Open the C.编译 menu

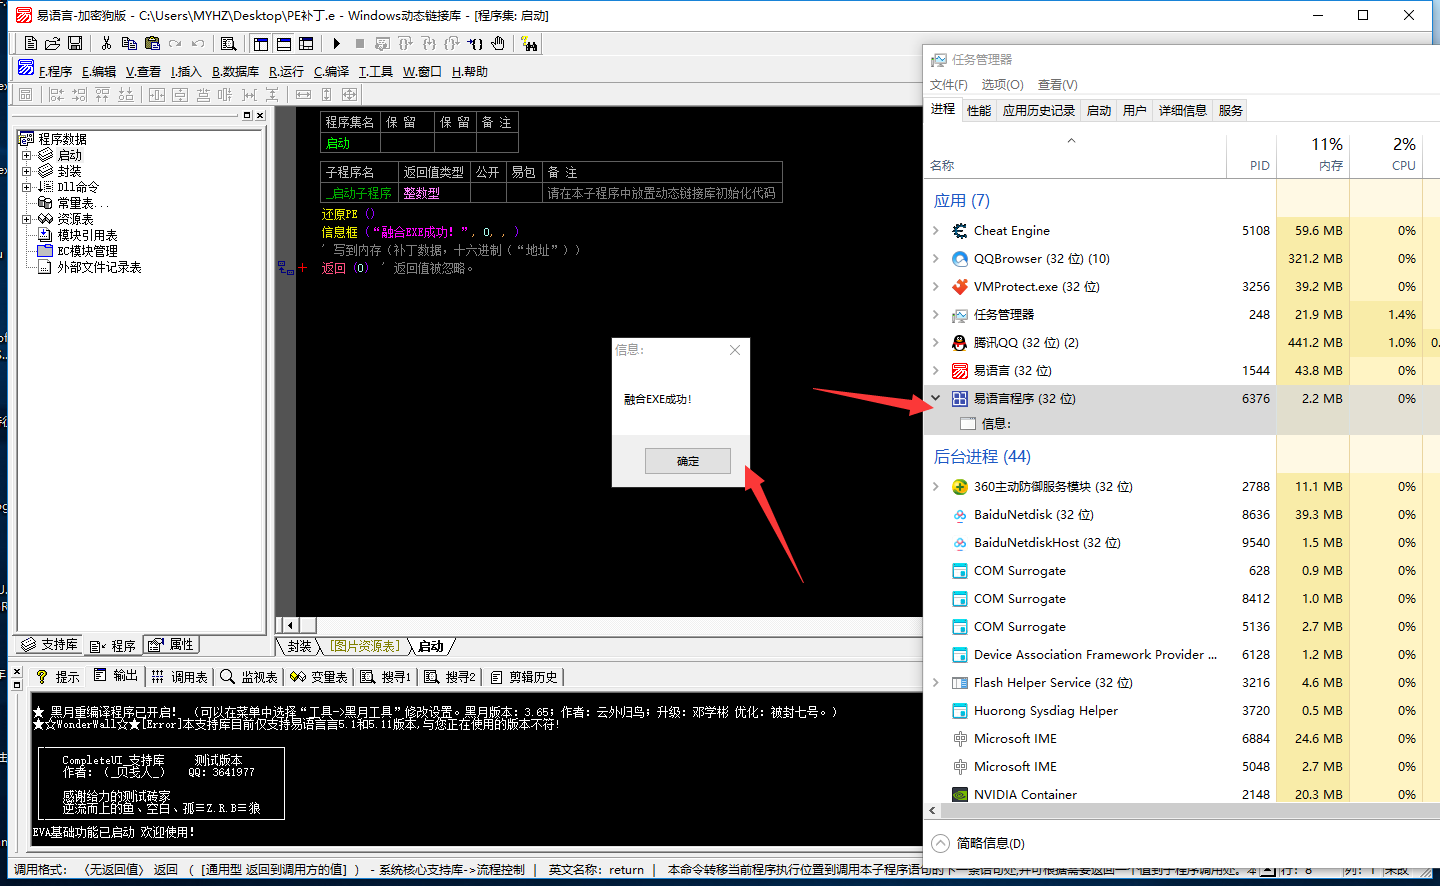pos(331,72)
